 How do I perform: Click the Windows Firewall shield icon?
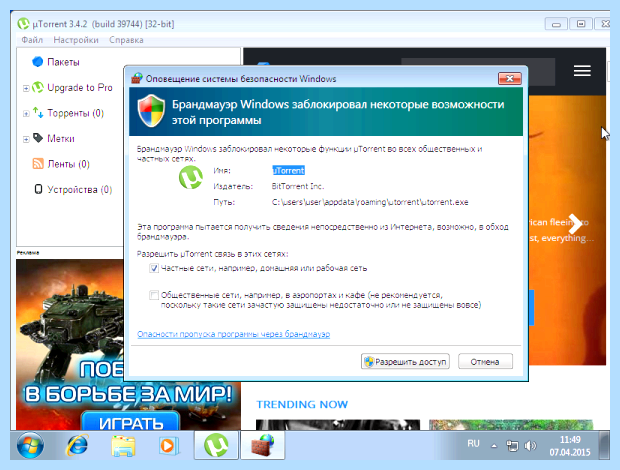[151, 111]
